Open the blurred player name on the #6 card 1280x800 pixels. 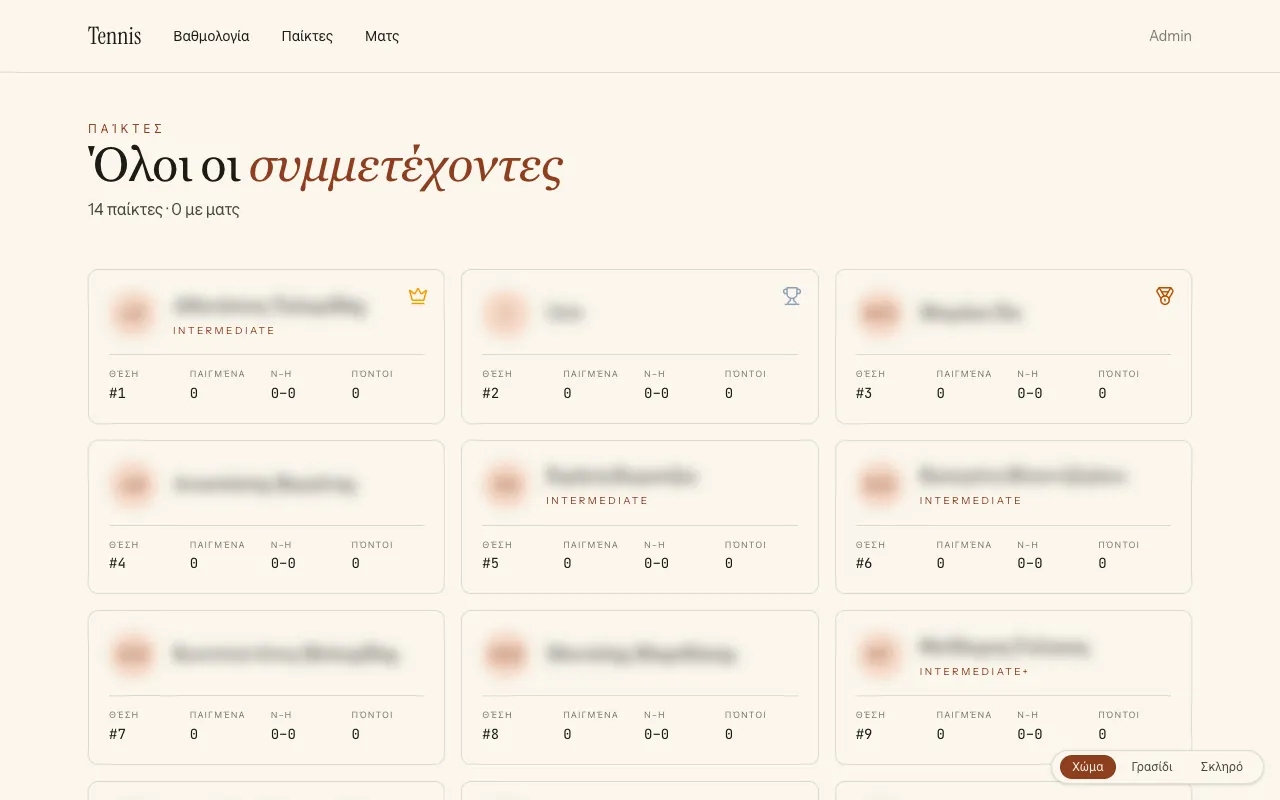point(1022,475)
